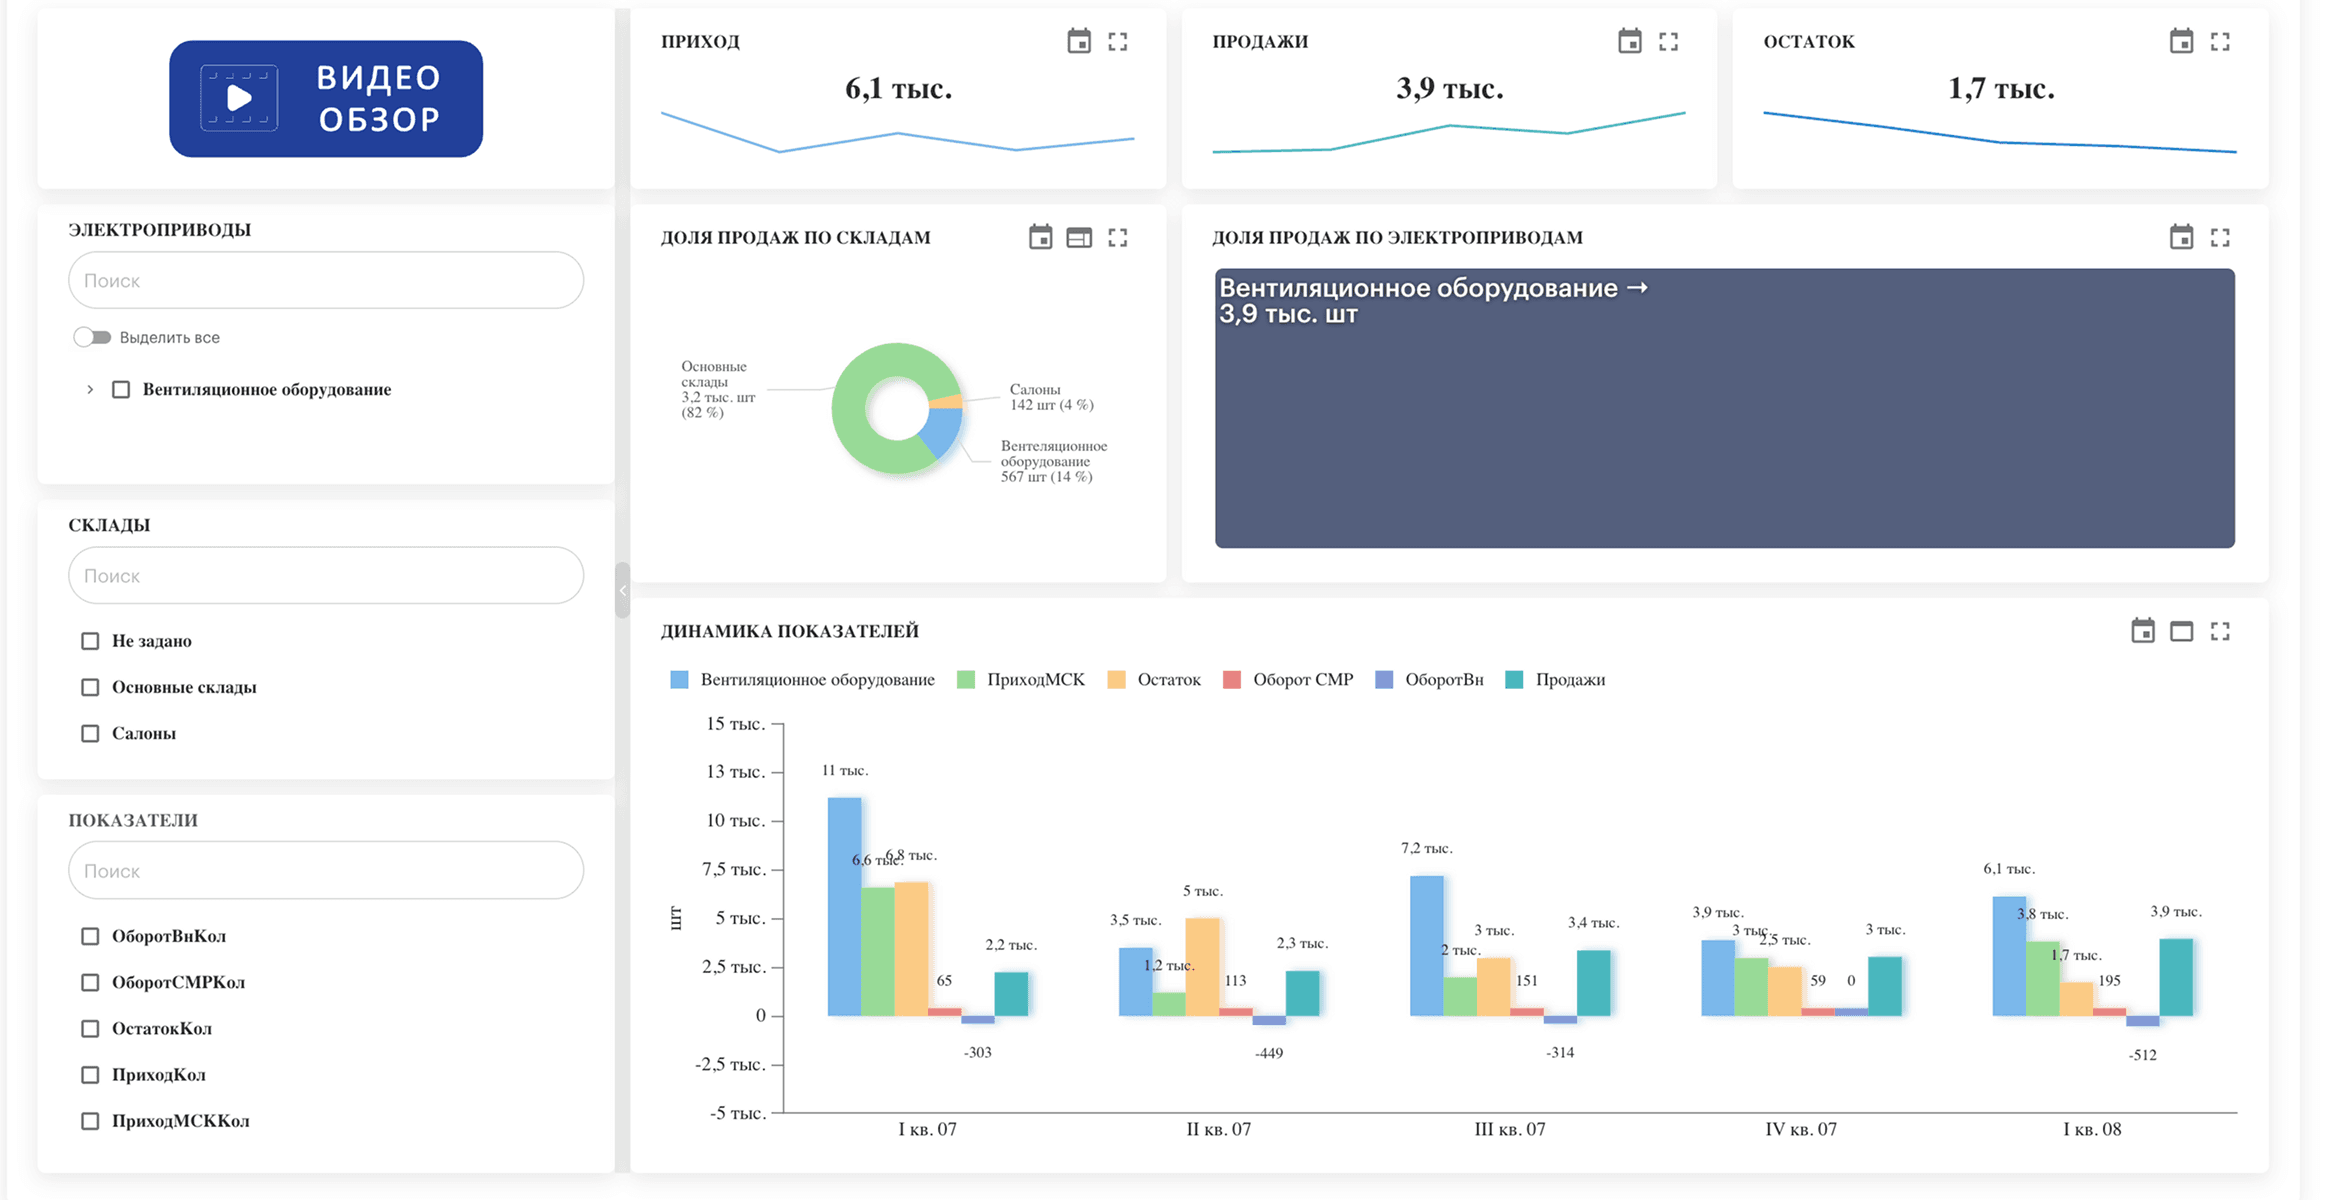The image size is (2340, 1200).
Task: Open calendar on ОСТАТОК card
Action: tap(2181, 41)
